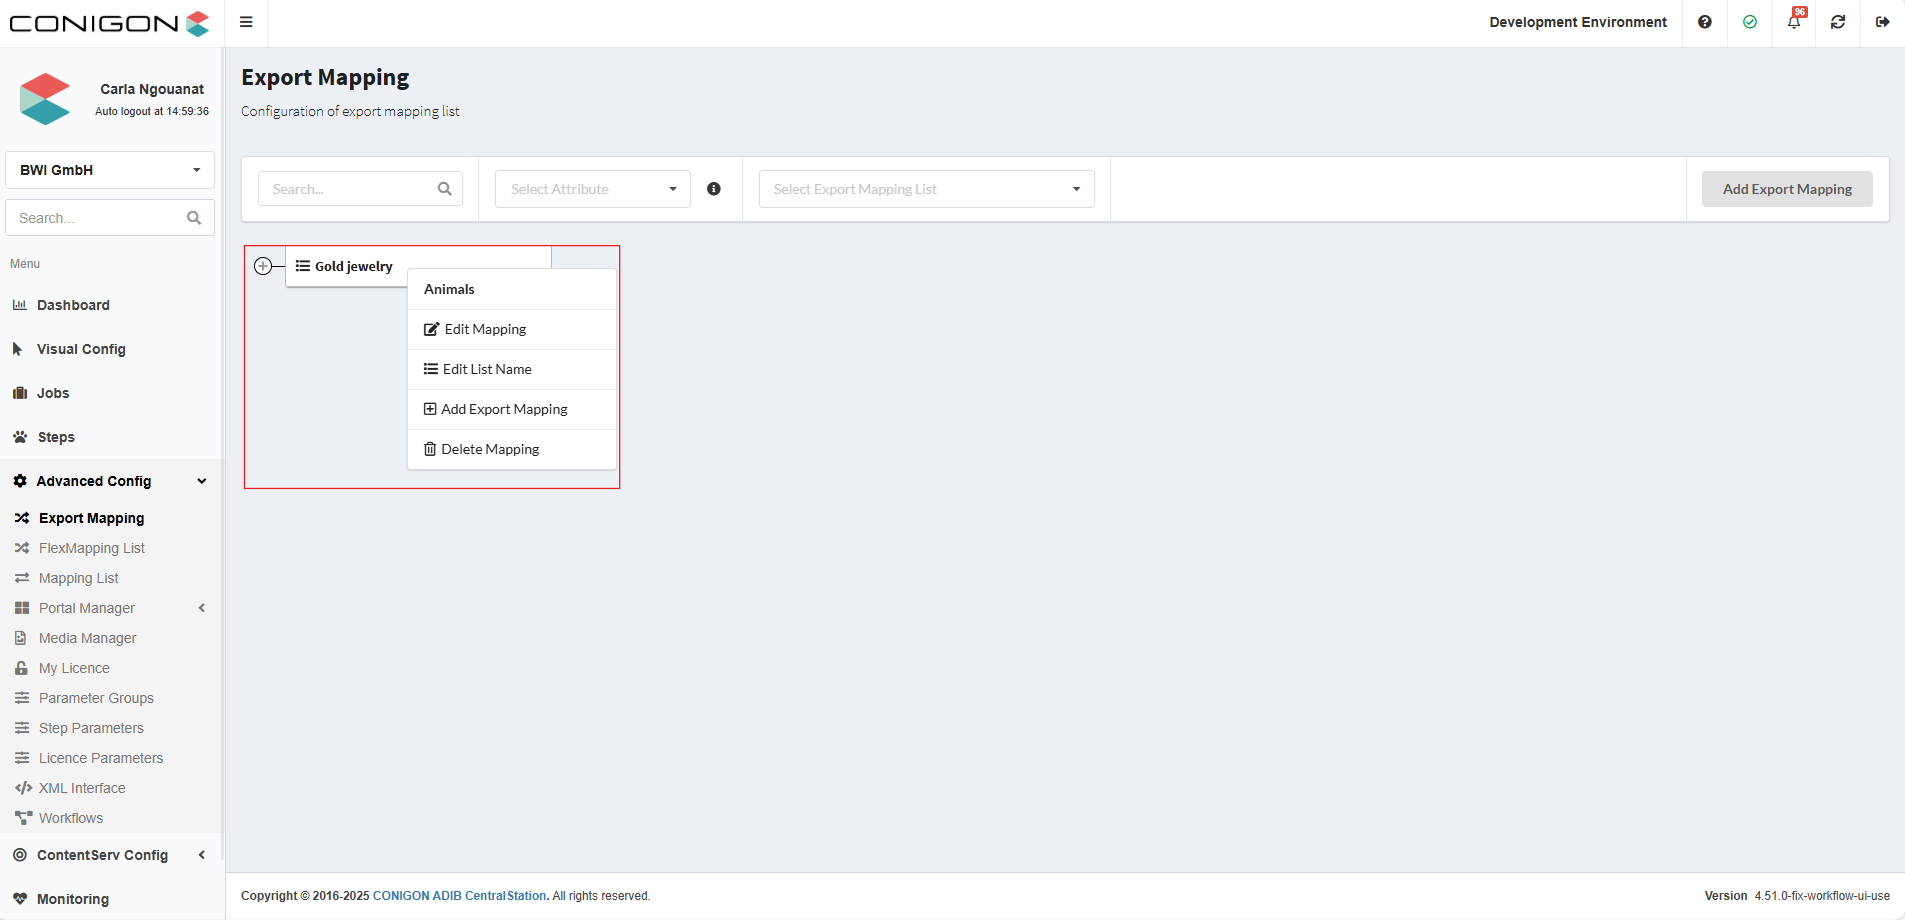Open Select Export Mapping List dropdown
Viewport: 1905px width, 920px height.
click(926, 189)
